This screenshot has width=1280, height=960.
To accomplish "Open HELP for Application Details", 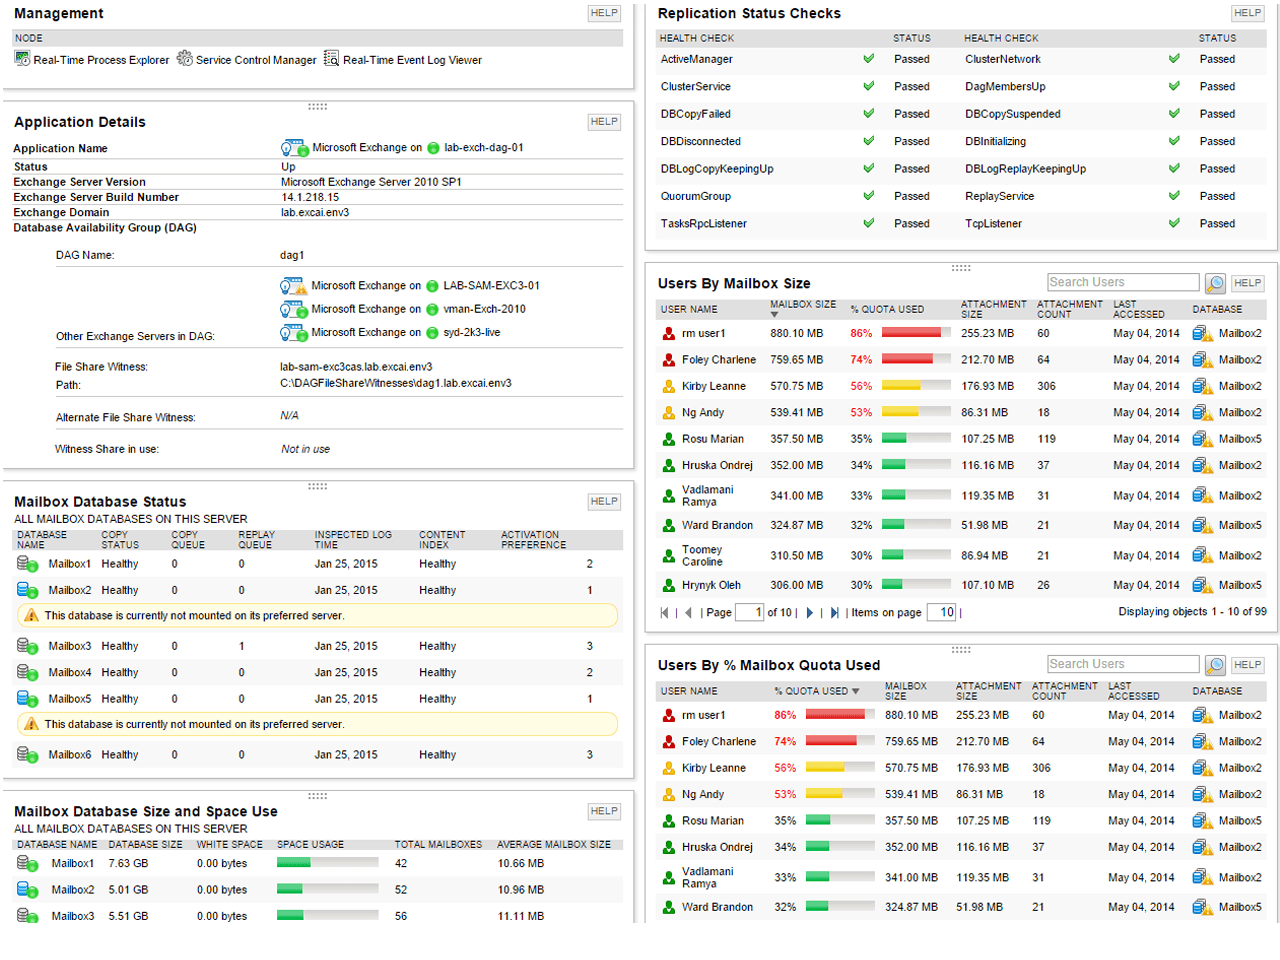I will 604,122.
